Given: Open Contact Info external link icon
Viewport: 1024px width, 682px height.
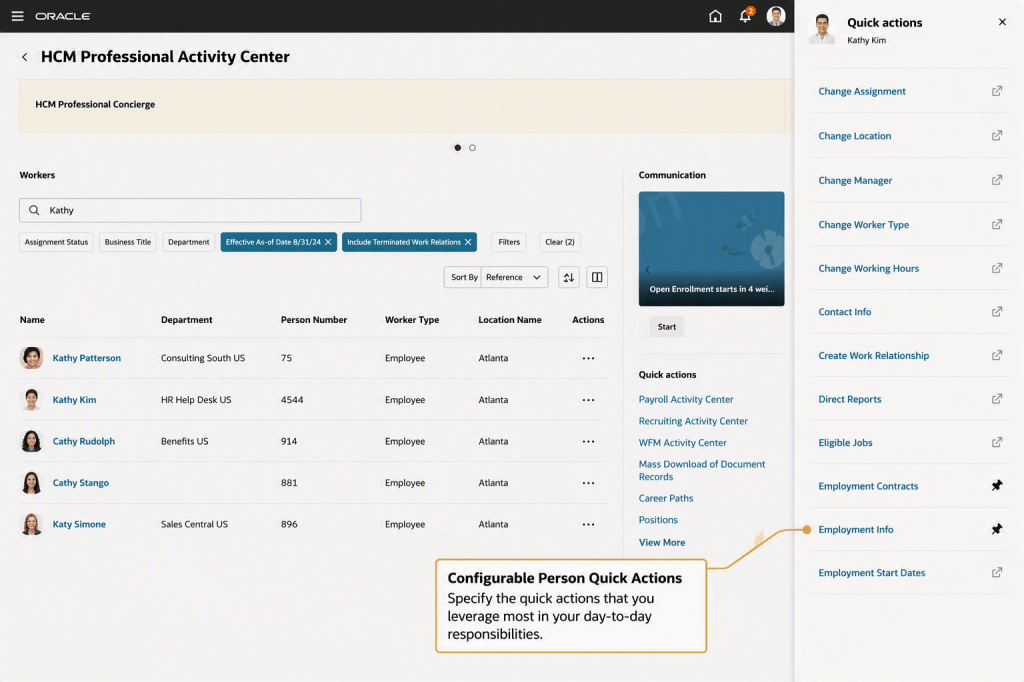Looking at the screenshot, I should pyautogui.click(x=997, y=312).
